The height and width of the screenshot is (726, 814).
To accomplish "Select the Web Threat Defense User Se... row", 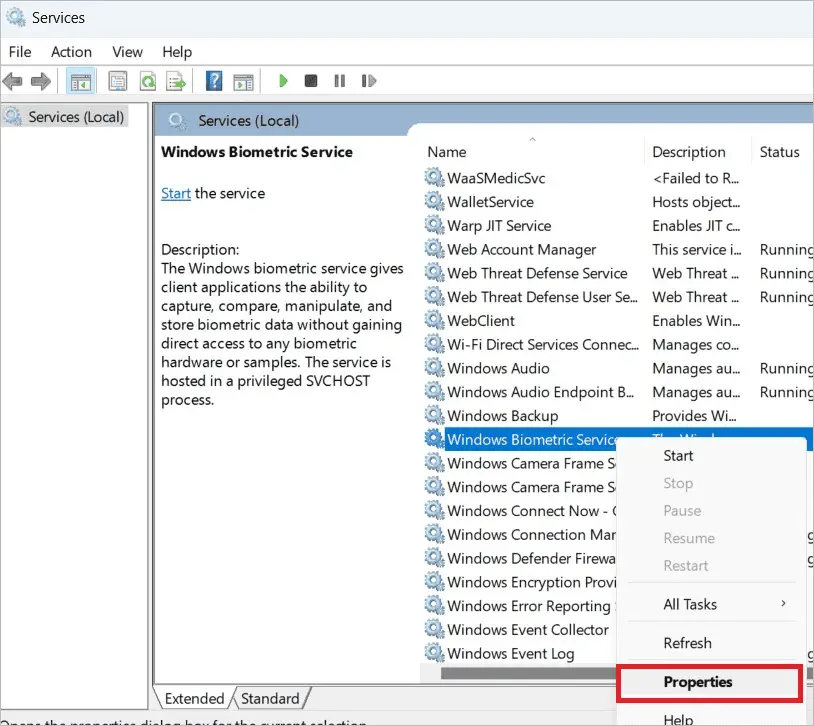I will [618, 297].
